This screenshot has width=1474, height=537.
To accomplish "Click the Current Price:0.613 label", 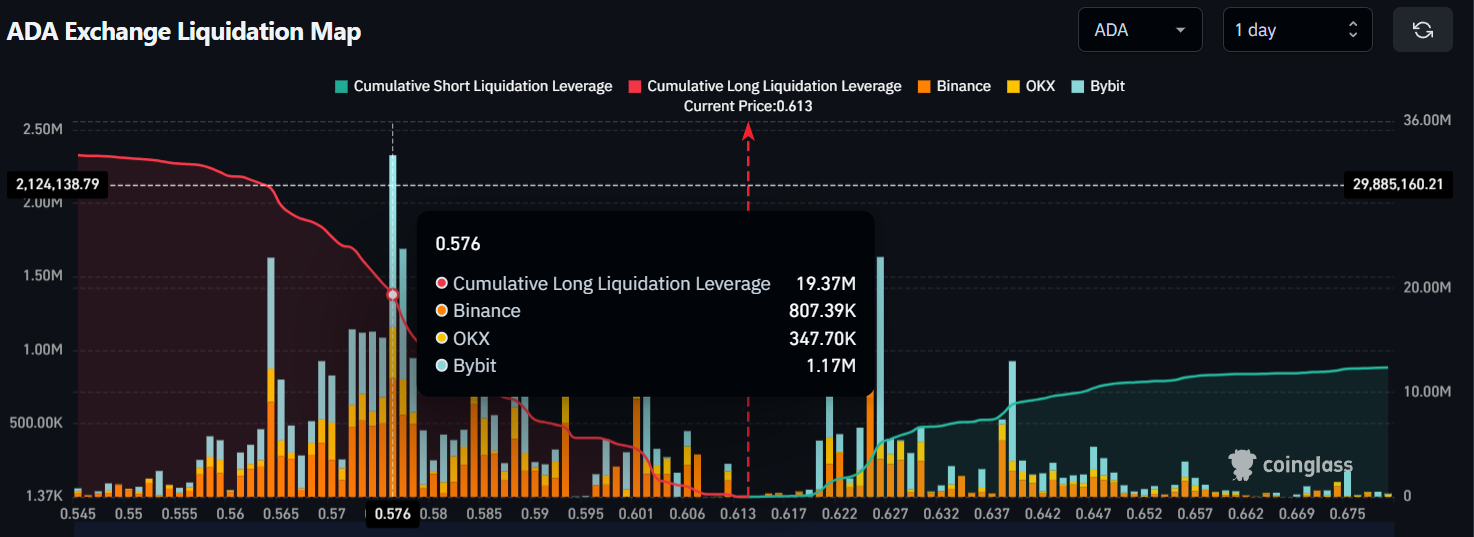I will 748,106.
